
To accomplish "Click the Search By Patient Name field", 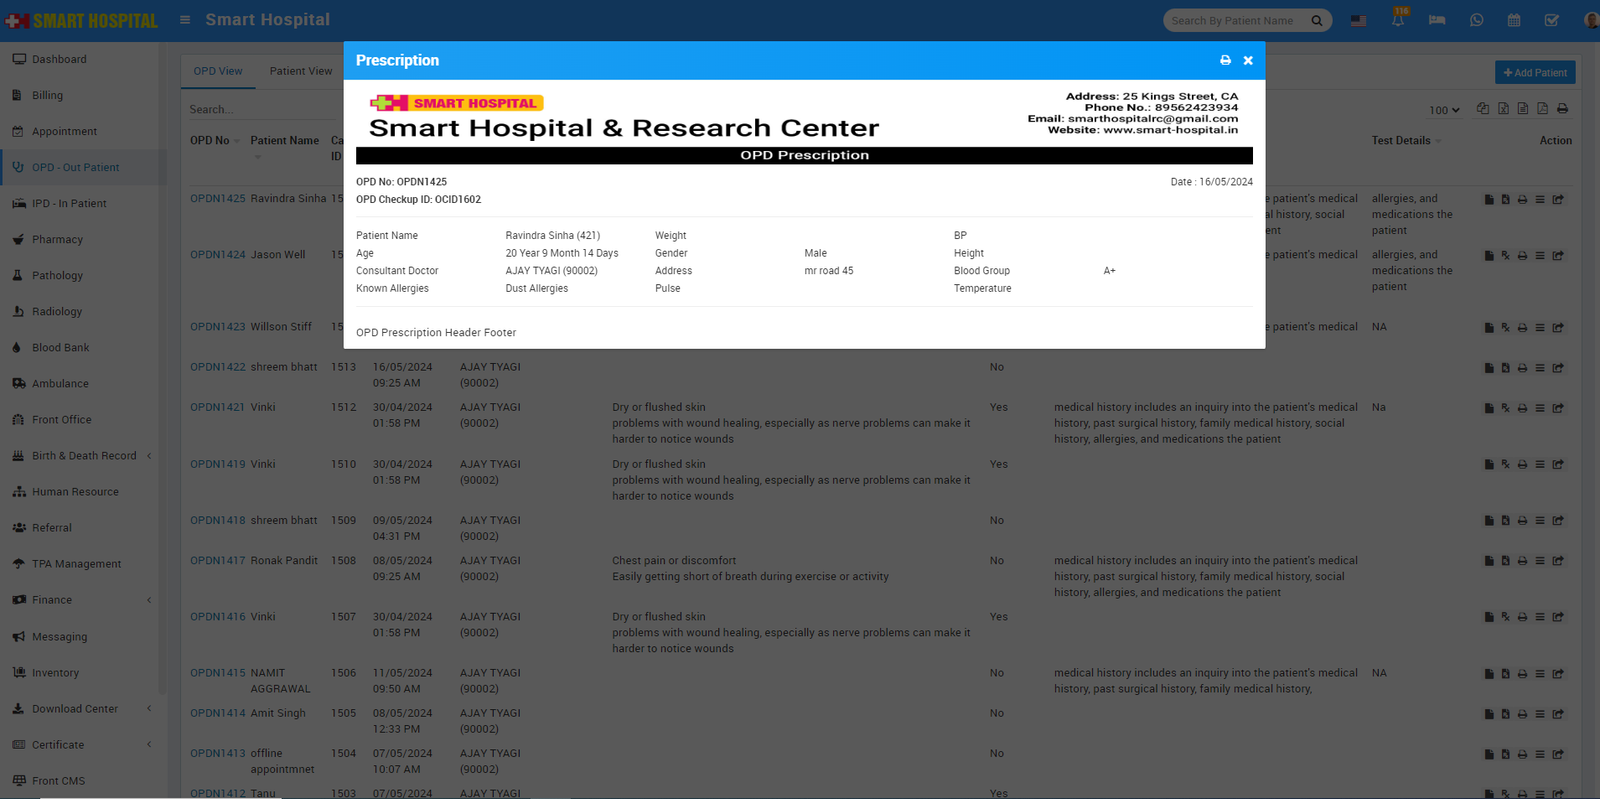I will [1235, 21].
